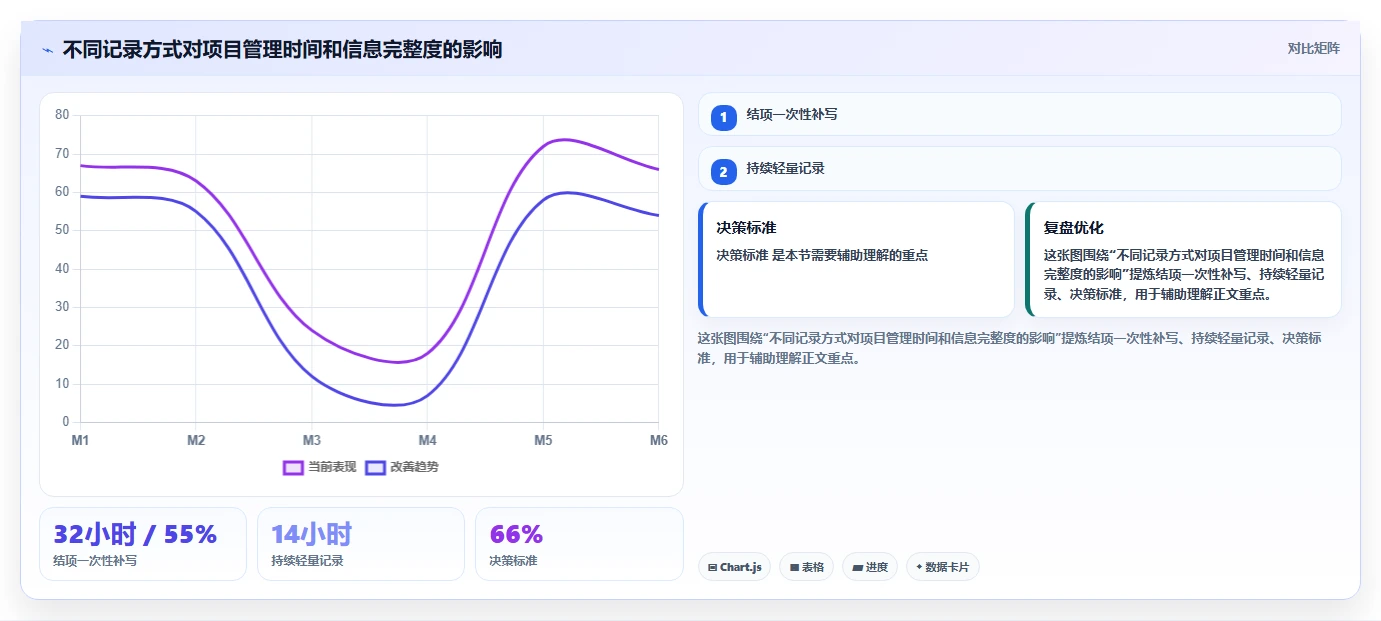
Task: Click the M6 axis label
Action: pyautogui.click(x=659, y=440)
